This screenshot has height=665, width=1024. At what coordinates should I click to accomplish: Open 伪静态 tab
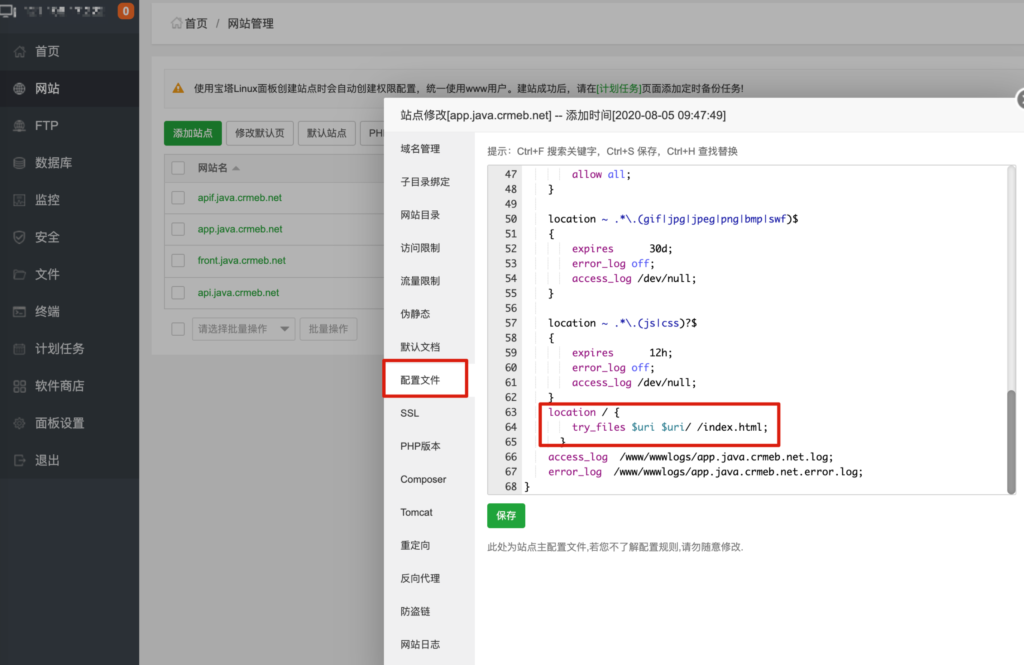point(415,314)
